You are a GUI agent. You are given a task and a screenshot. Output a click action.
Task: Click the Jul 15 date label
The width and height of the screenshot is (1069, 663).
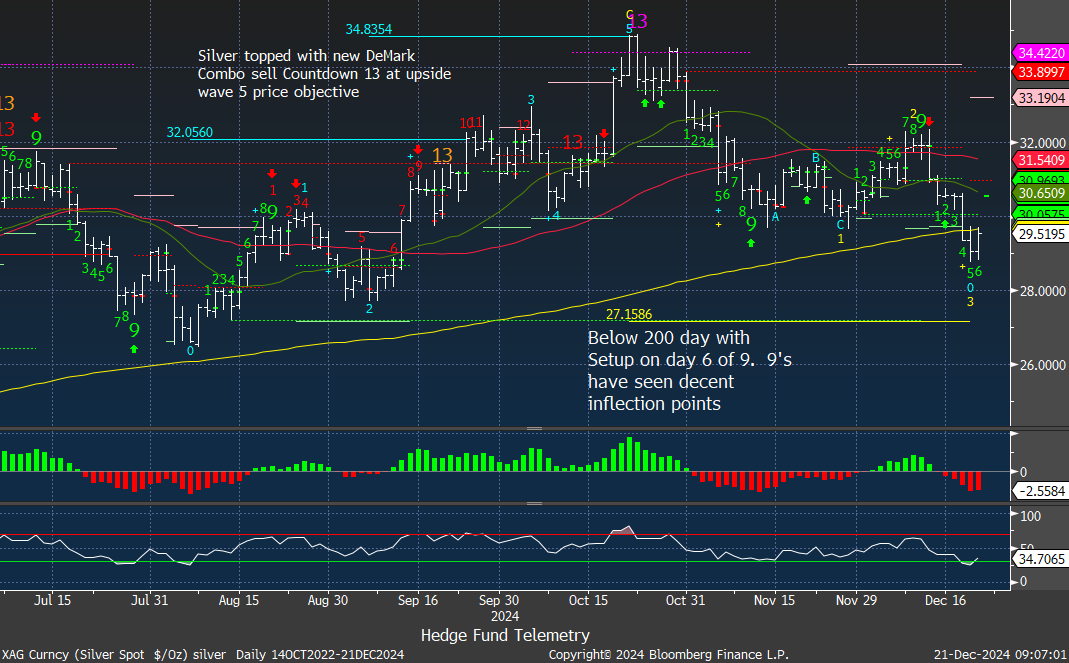point(52,600)
